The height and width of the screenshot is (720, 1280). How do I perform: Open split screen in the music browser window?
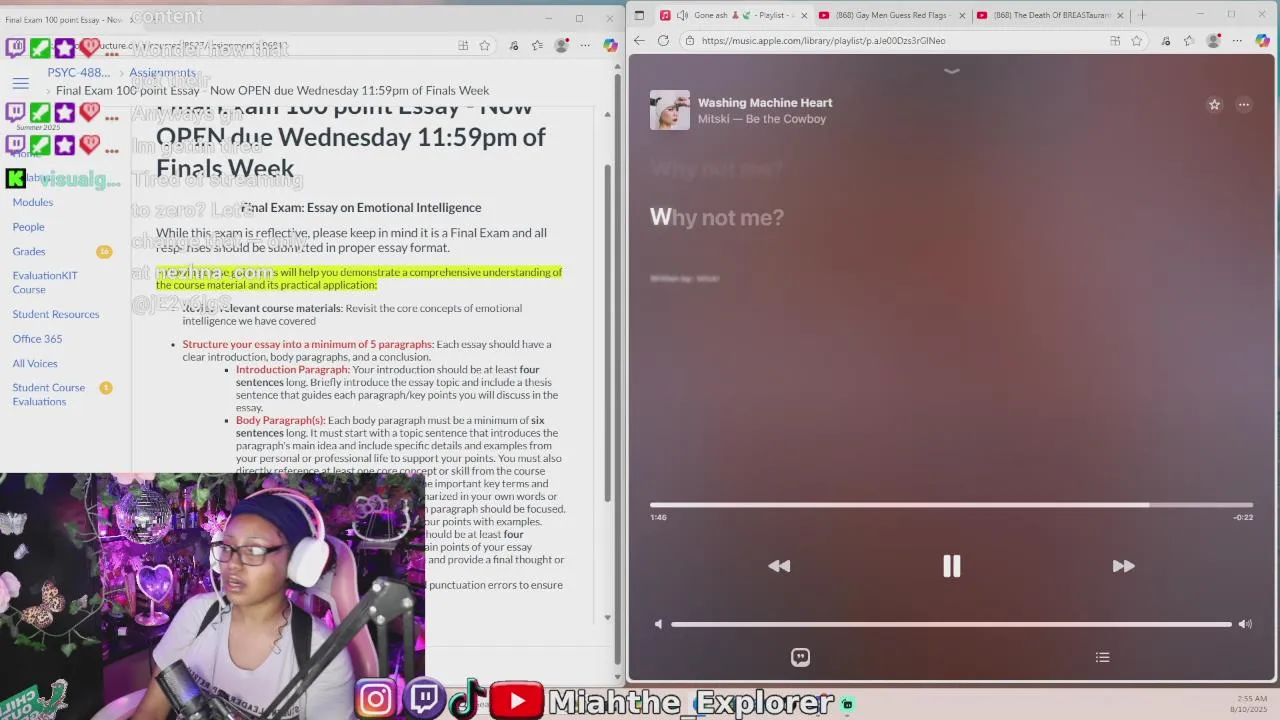(1115, 41)
